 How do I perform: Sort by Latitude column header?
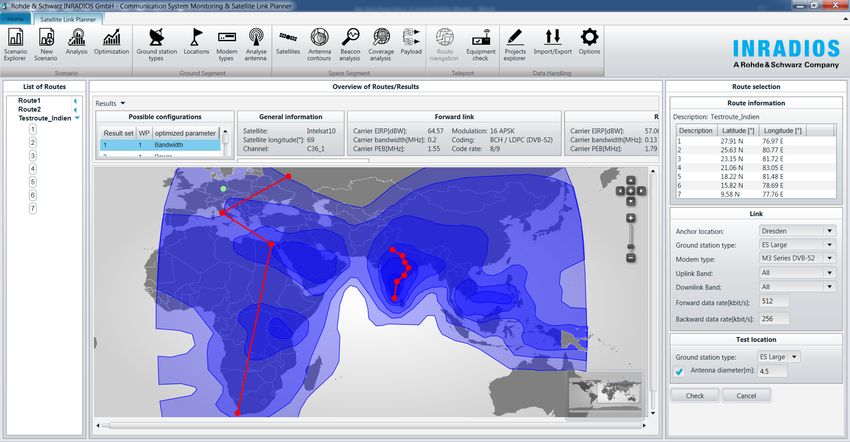pyautogui.click(x=738, y=131)
